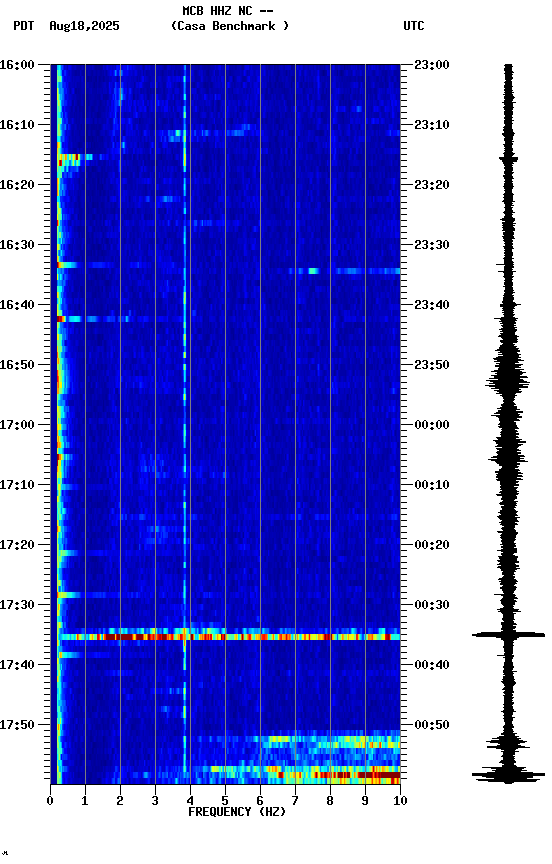Click frequency axis tick label '10'
The height and width of the screenshot is (864, 552).
[400, 801]
